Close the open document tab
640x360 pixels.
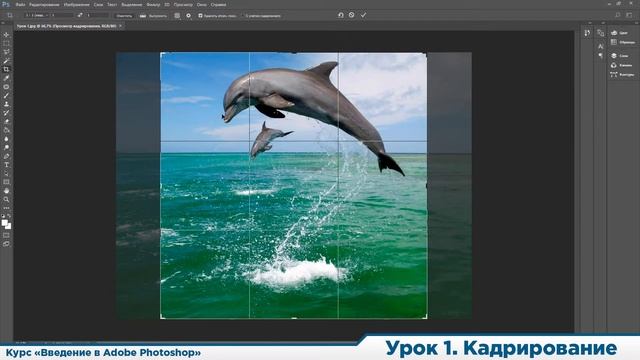tap(120, 26)
